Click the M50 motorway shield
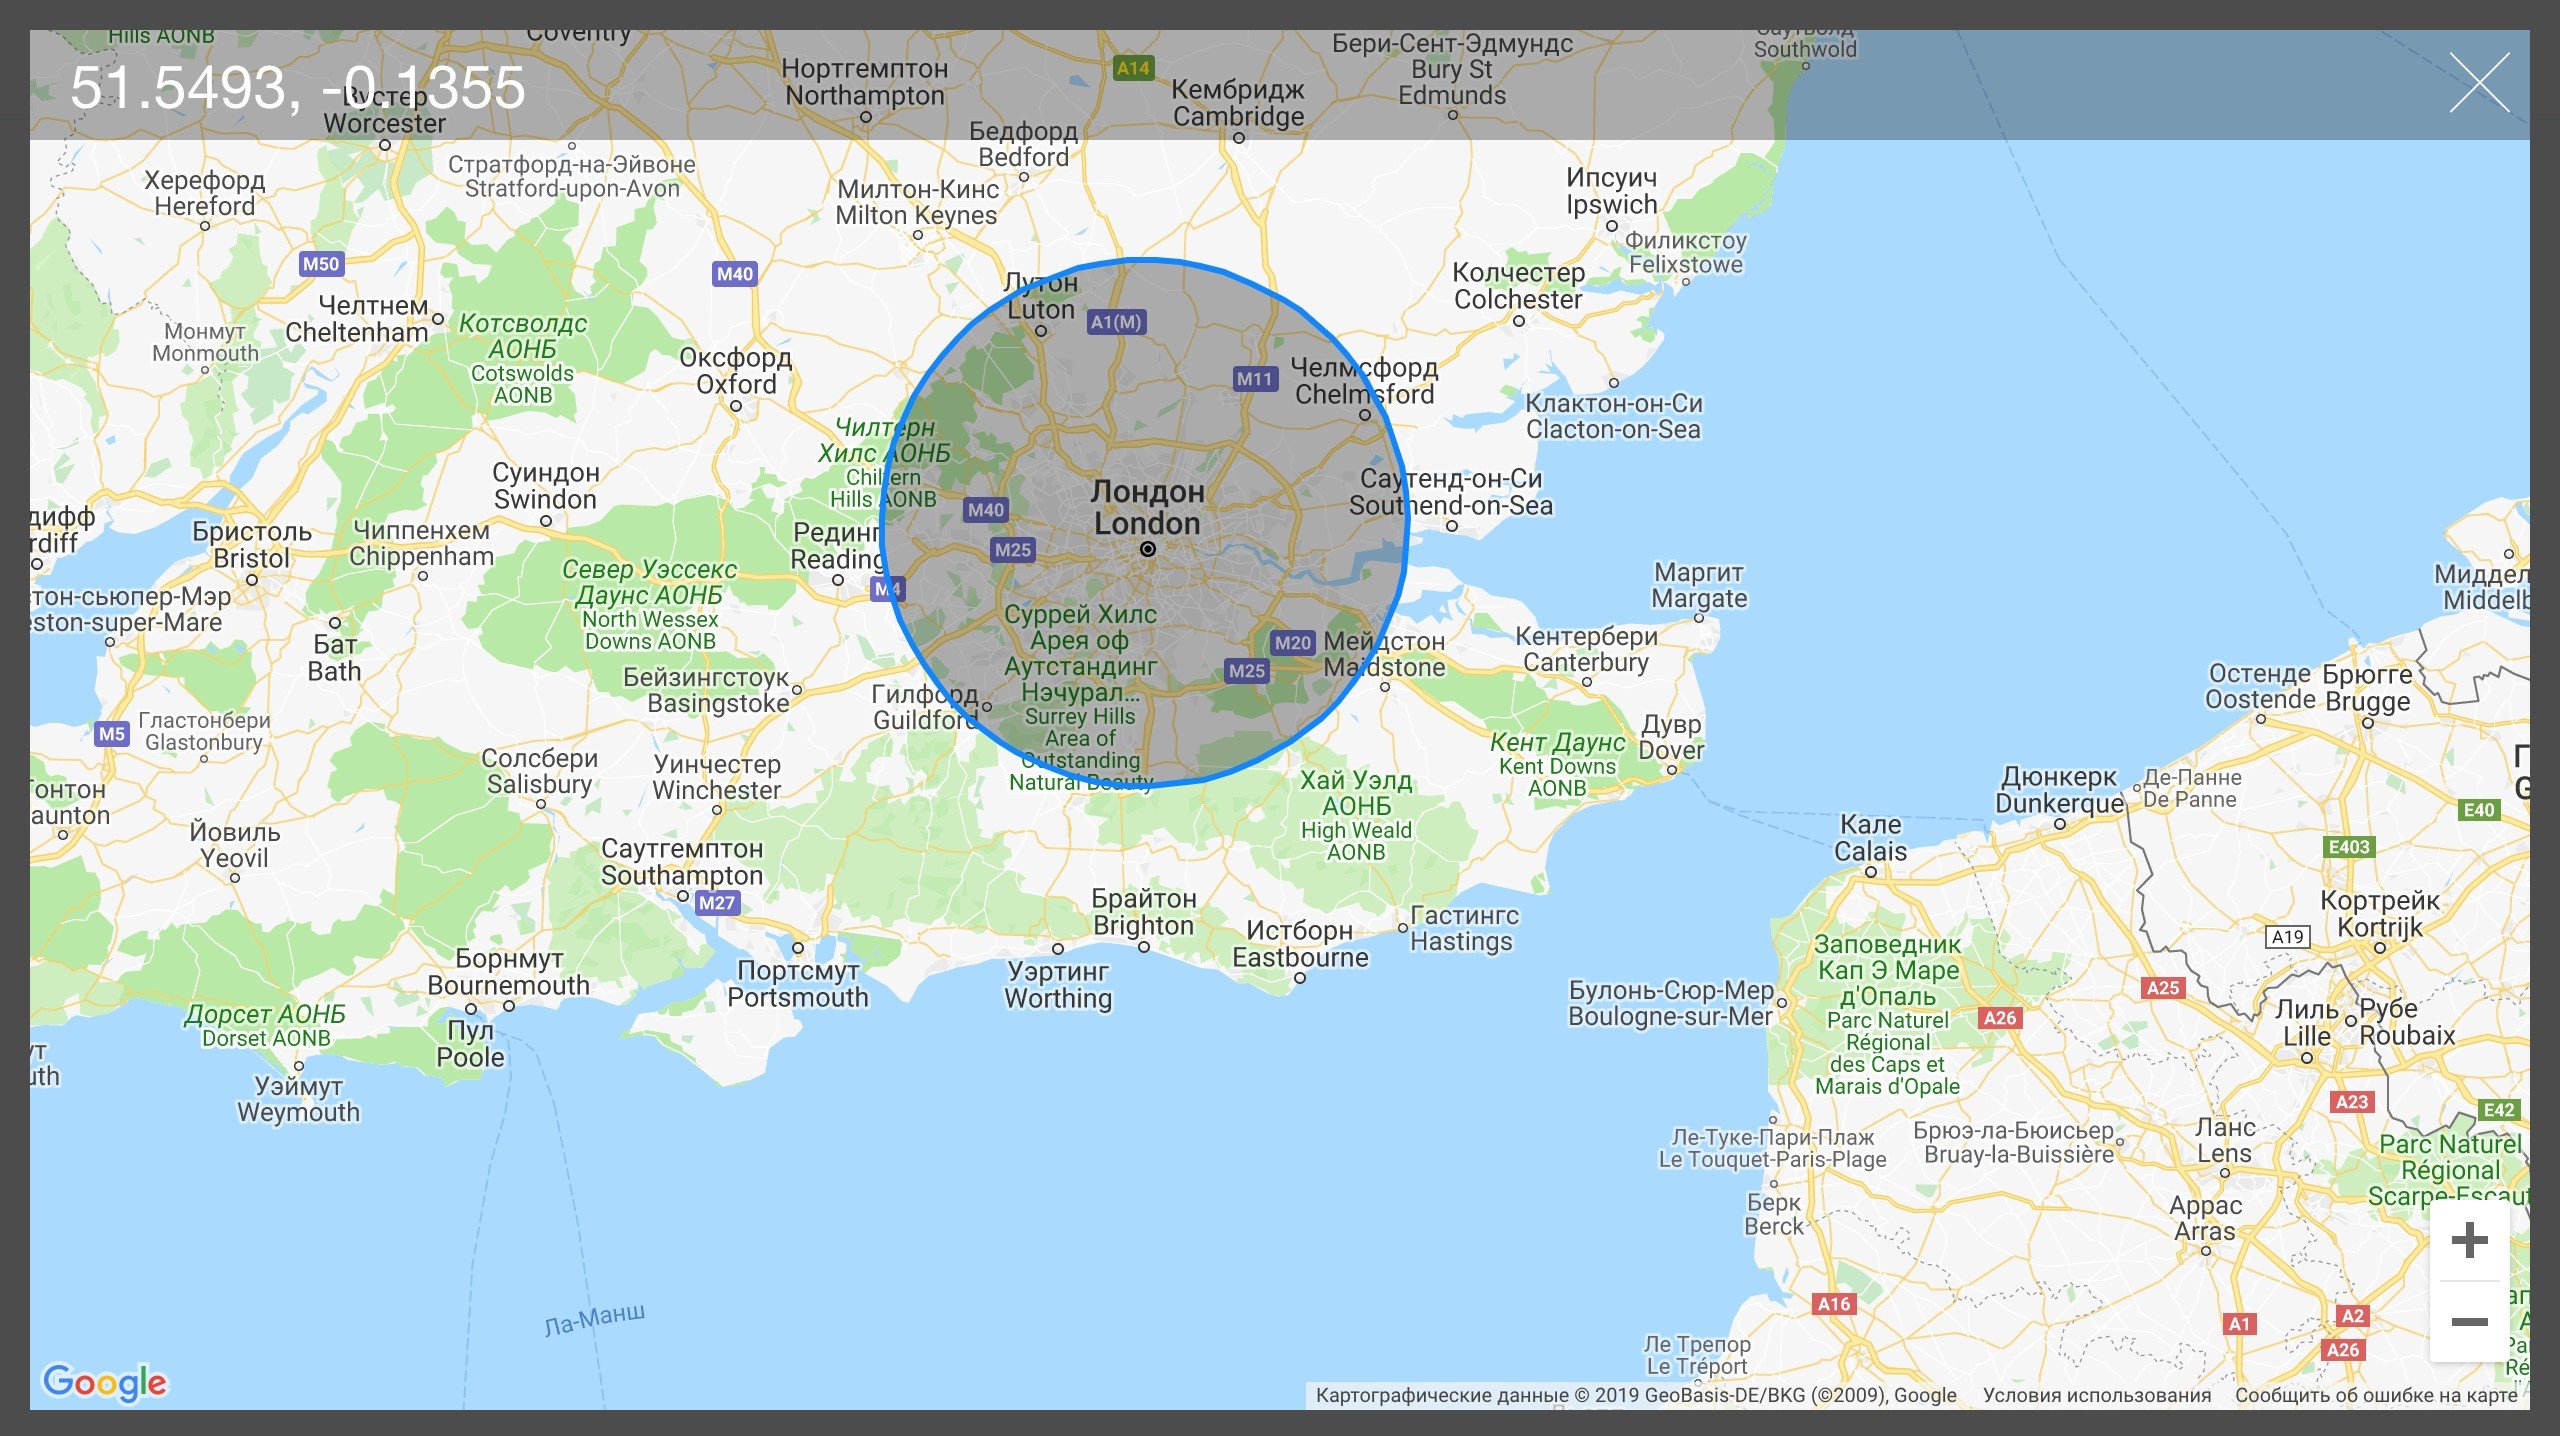The image size is (2560, 1436). [x=321, y=264]
